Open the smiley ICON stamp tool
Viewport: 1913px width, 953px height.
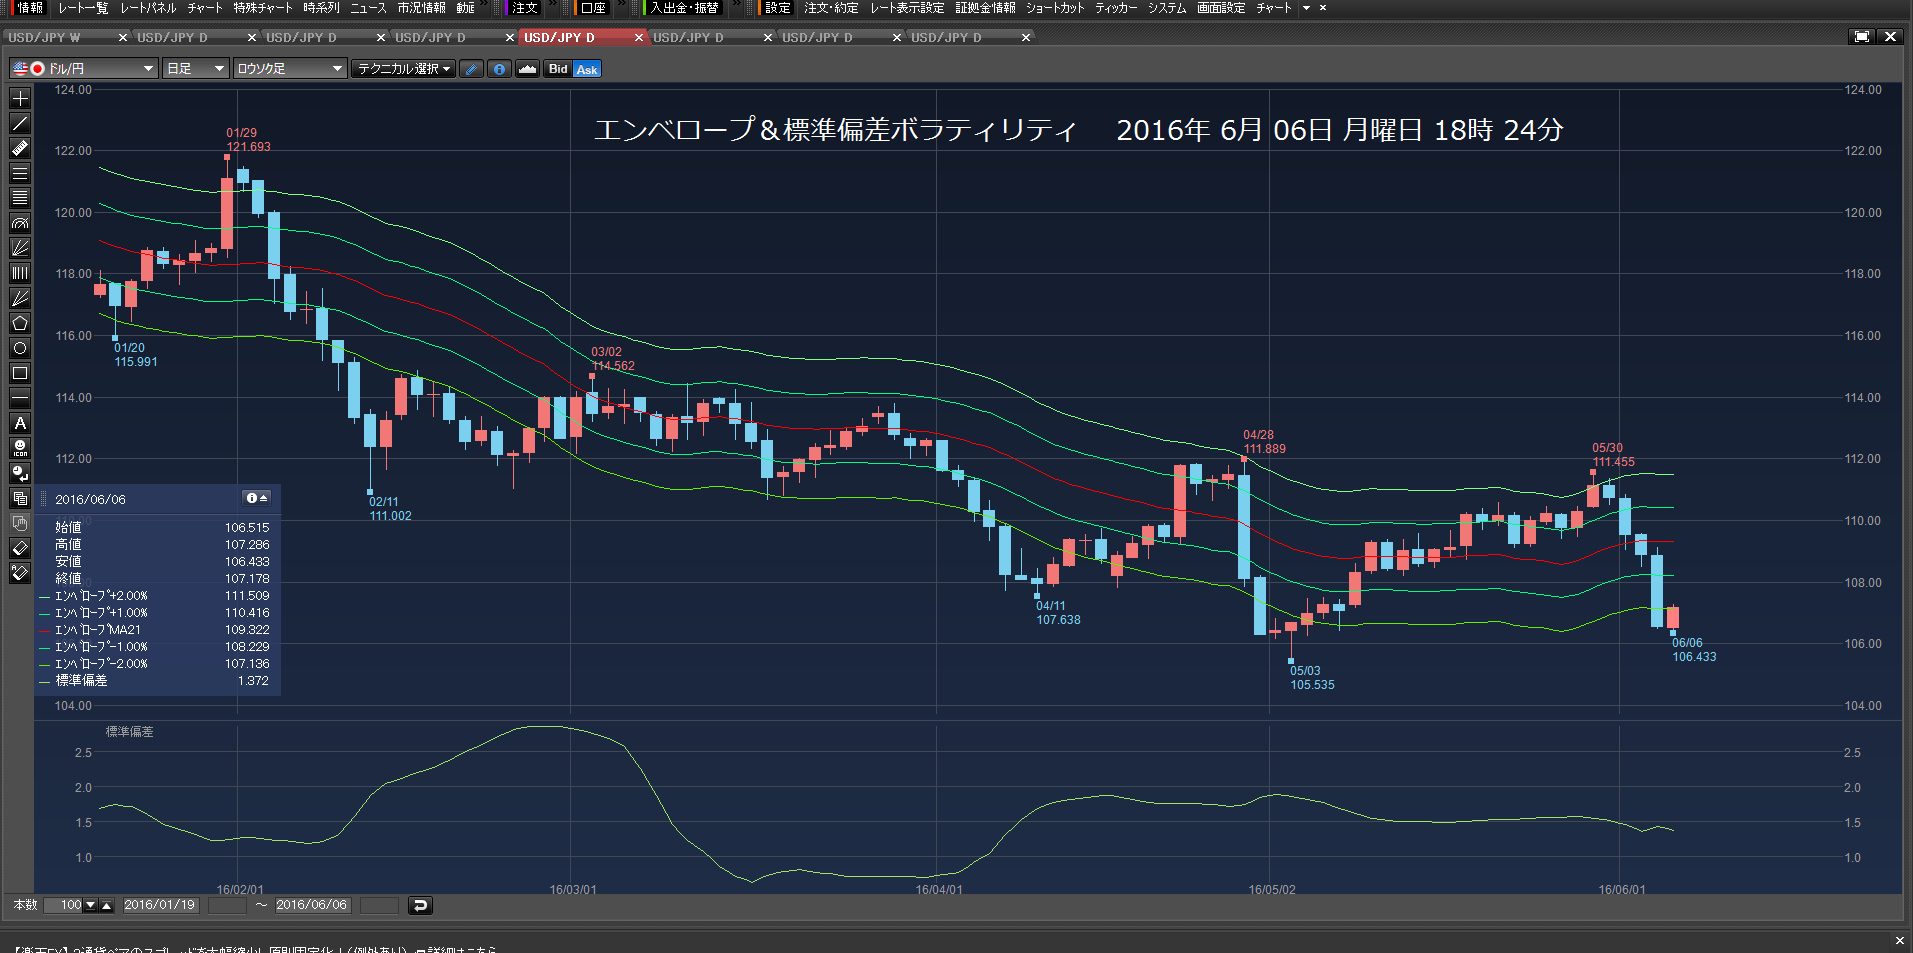pos(20,448)
